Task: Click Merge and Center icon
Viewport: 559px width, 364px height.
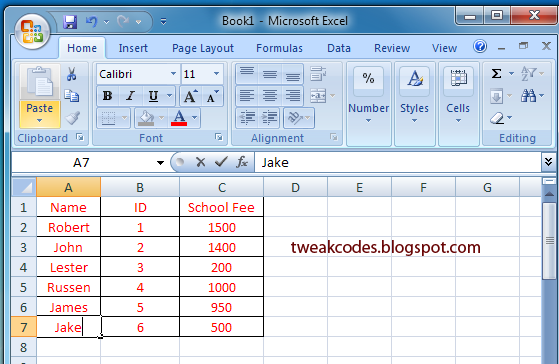Action: (x=318, y=96)
